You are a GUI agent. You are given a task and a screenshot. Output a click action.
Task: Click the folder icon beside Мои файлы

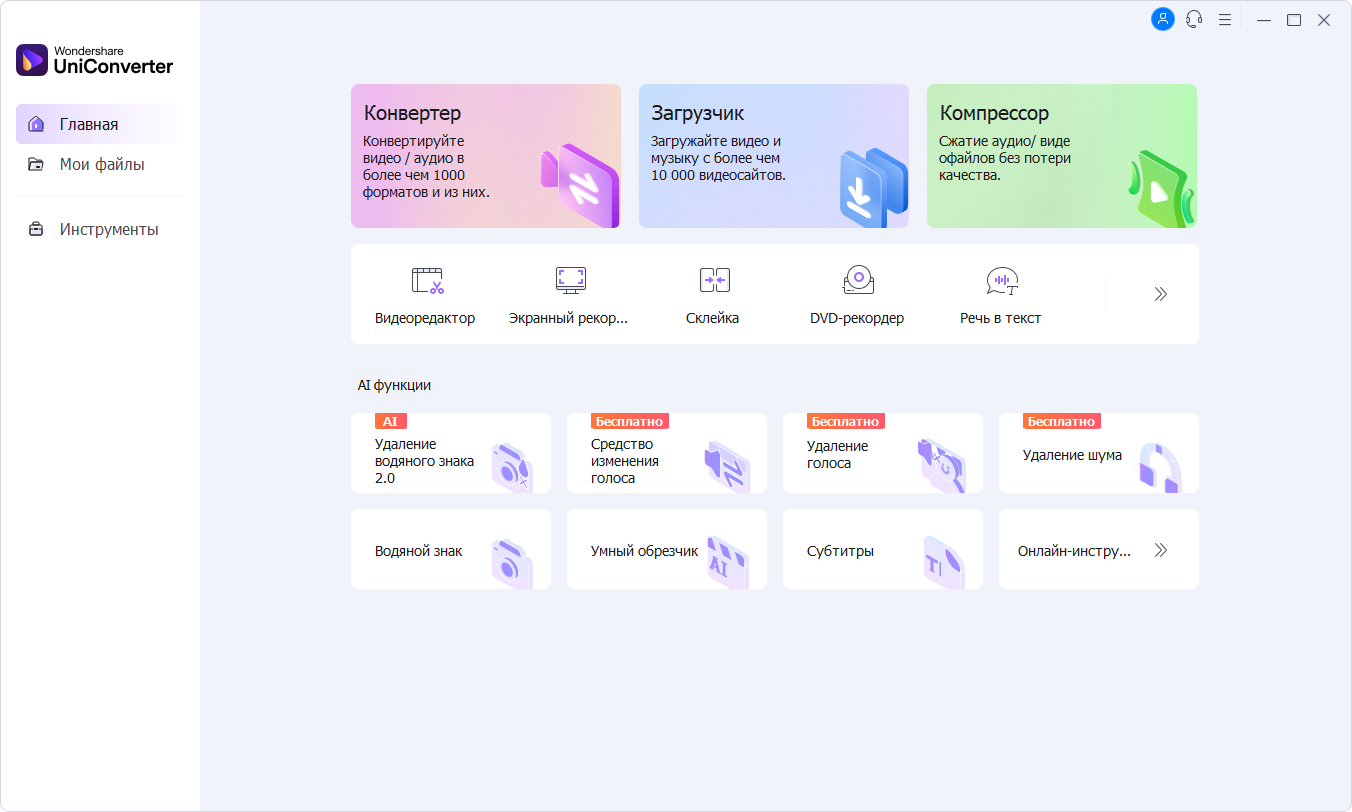point(36,164)
